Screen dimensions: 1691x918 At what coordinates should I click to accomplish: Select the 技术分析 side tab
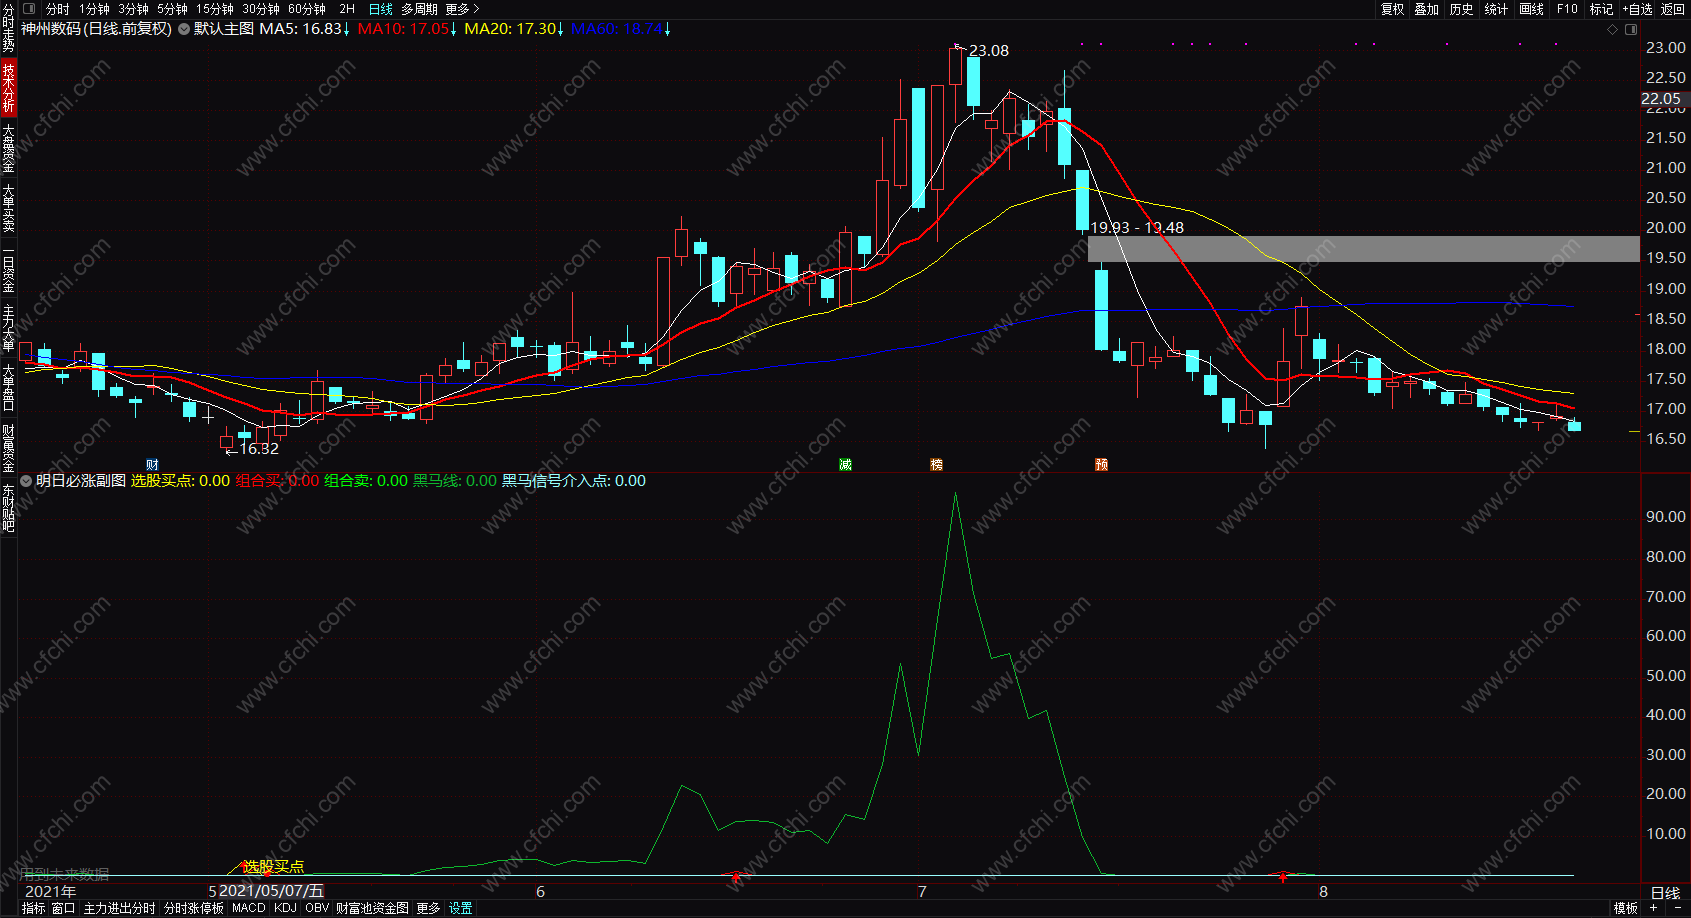point(8,87)
